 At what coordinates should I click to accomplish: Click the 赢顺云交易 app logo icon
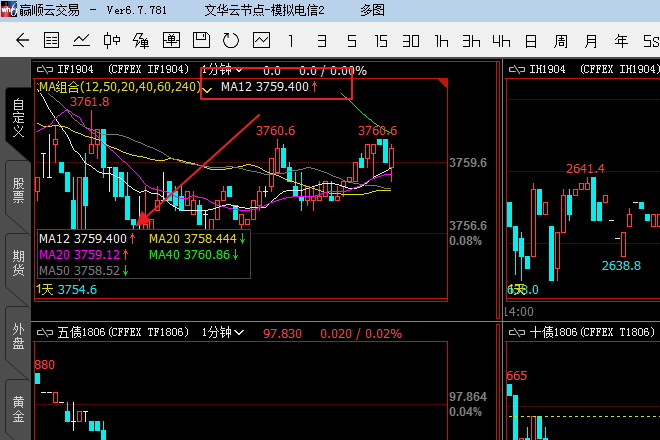[8, 9]
